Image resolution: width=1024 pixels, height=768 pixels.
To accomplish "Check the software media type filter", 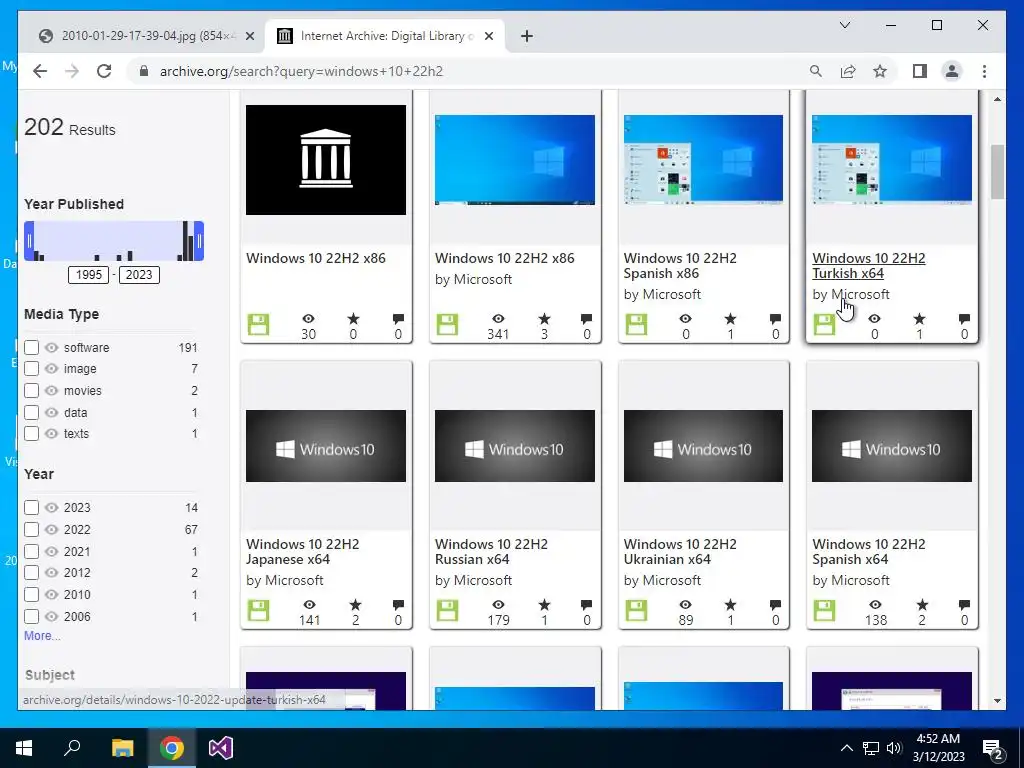I will tap(31, 347).
